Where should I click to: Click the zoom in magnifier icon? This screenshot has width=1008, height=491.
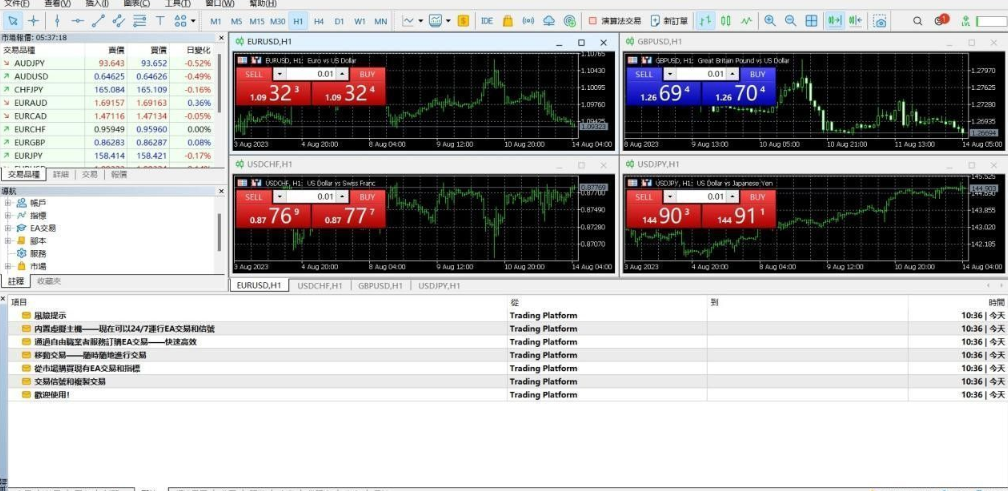[769, 20]
